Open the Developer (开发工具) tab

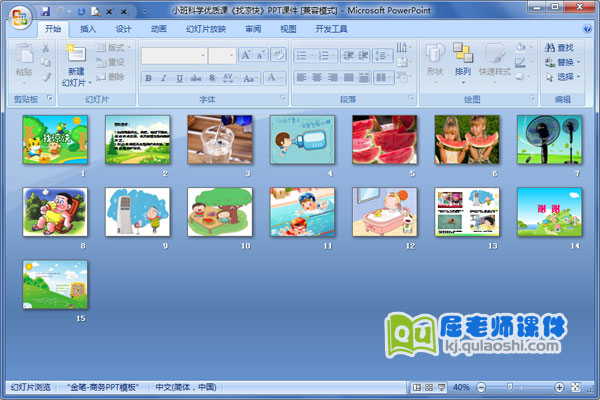point(331,29)
